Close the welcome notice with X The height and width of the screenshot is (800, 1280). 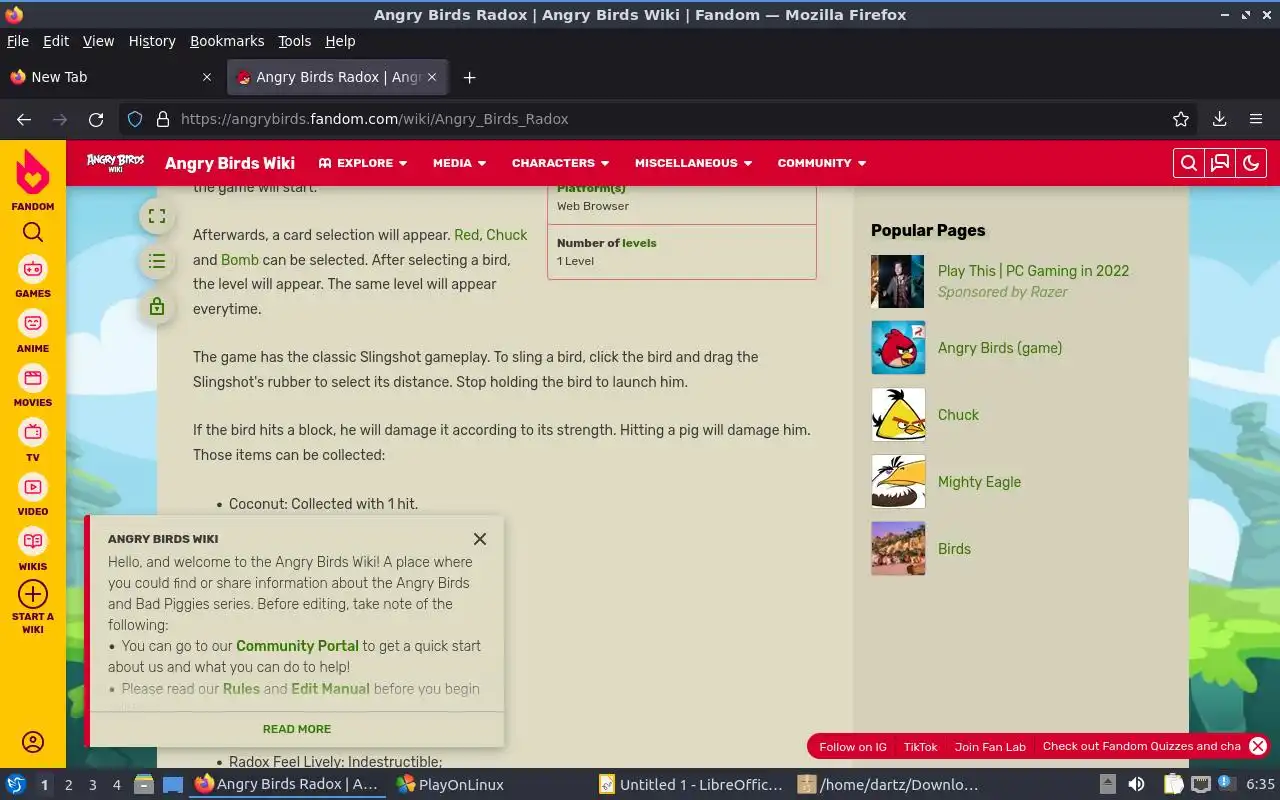(480, 539)
